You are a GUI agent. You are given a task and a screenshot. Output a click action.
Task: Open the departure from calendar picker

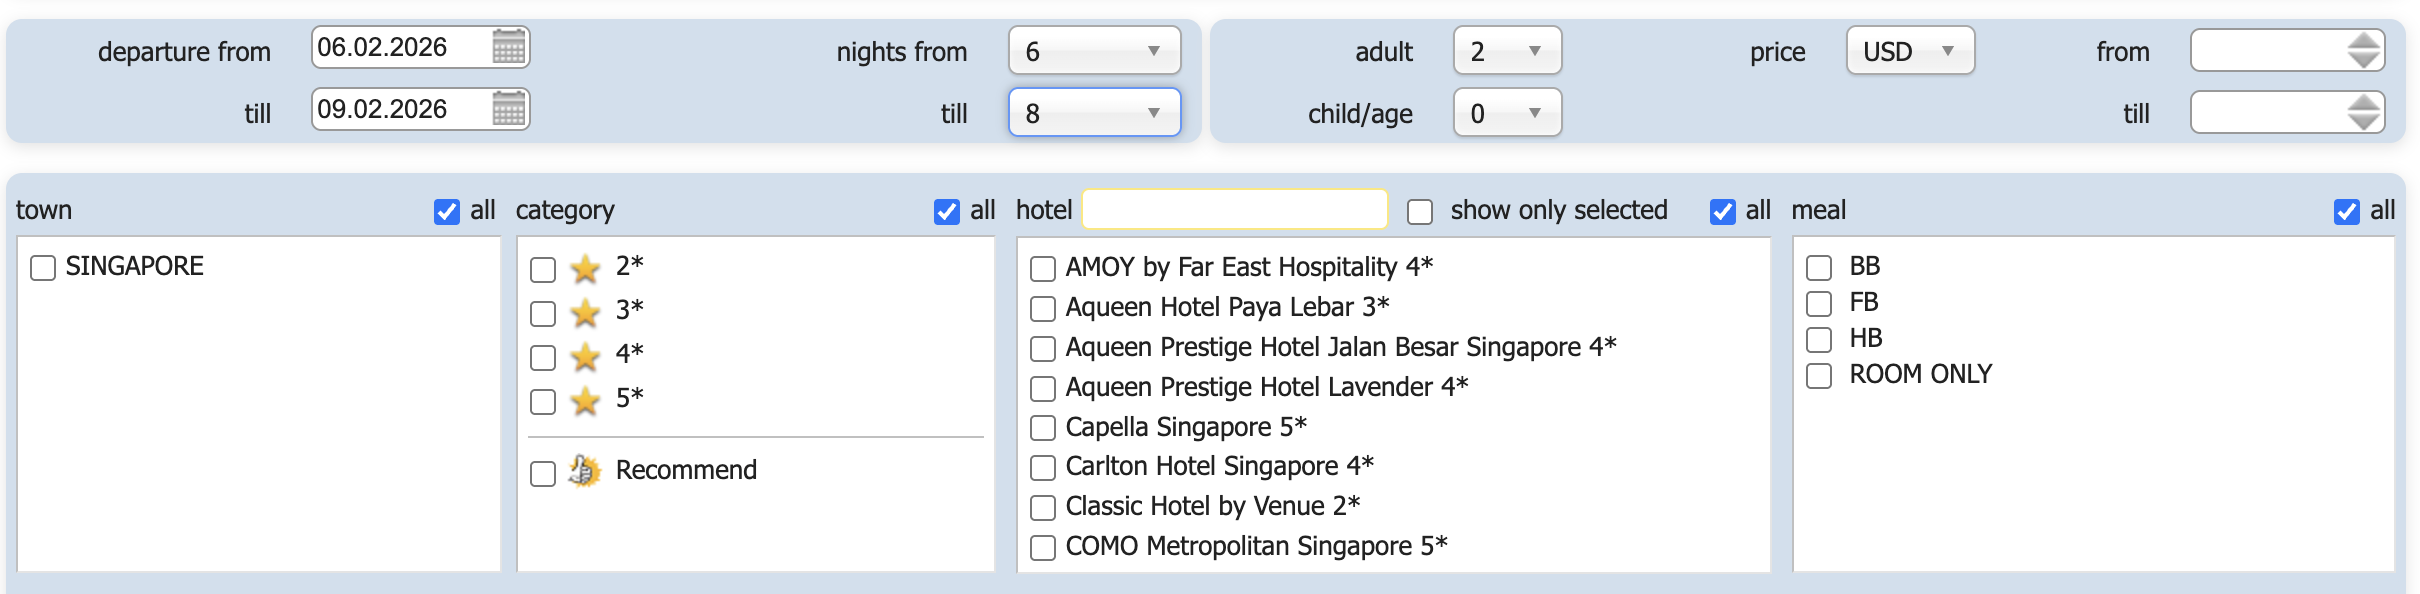click(509, 47)
